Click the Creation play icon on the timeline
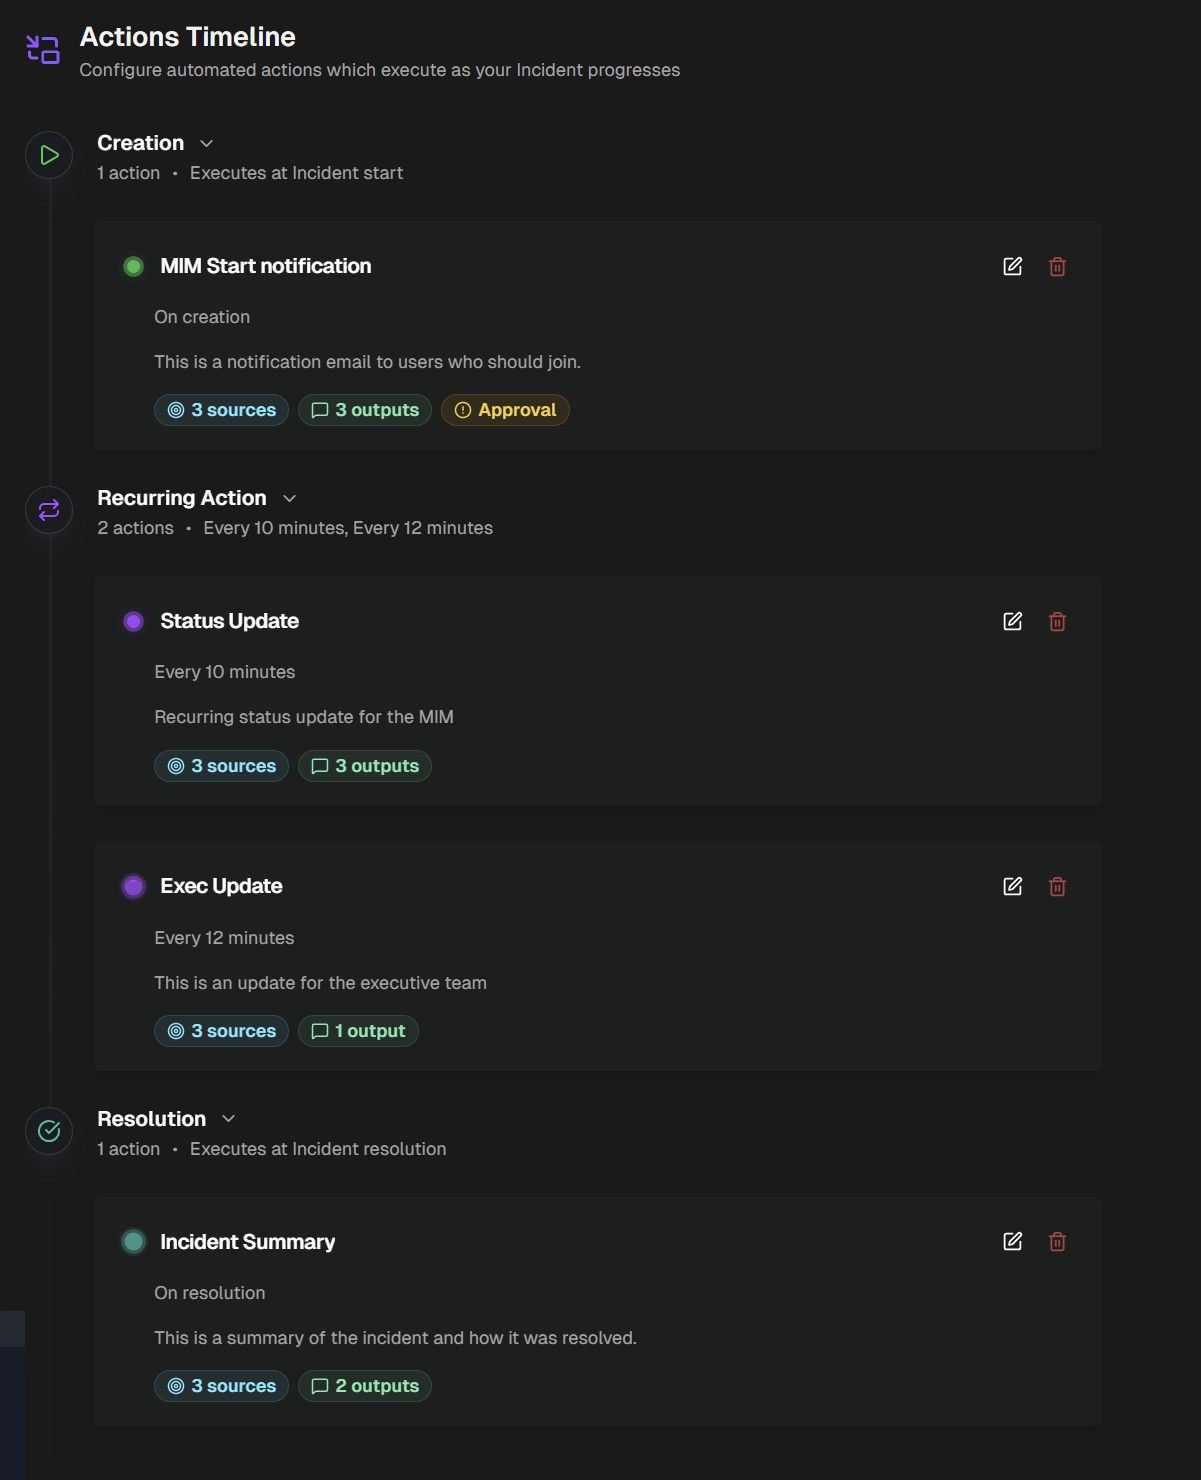 click(x=48, y=155)
